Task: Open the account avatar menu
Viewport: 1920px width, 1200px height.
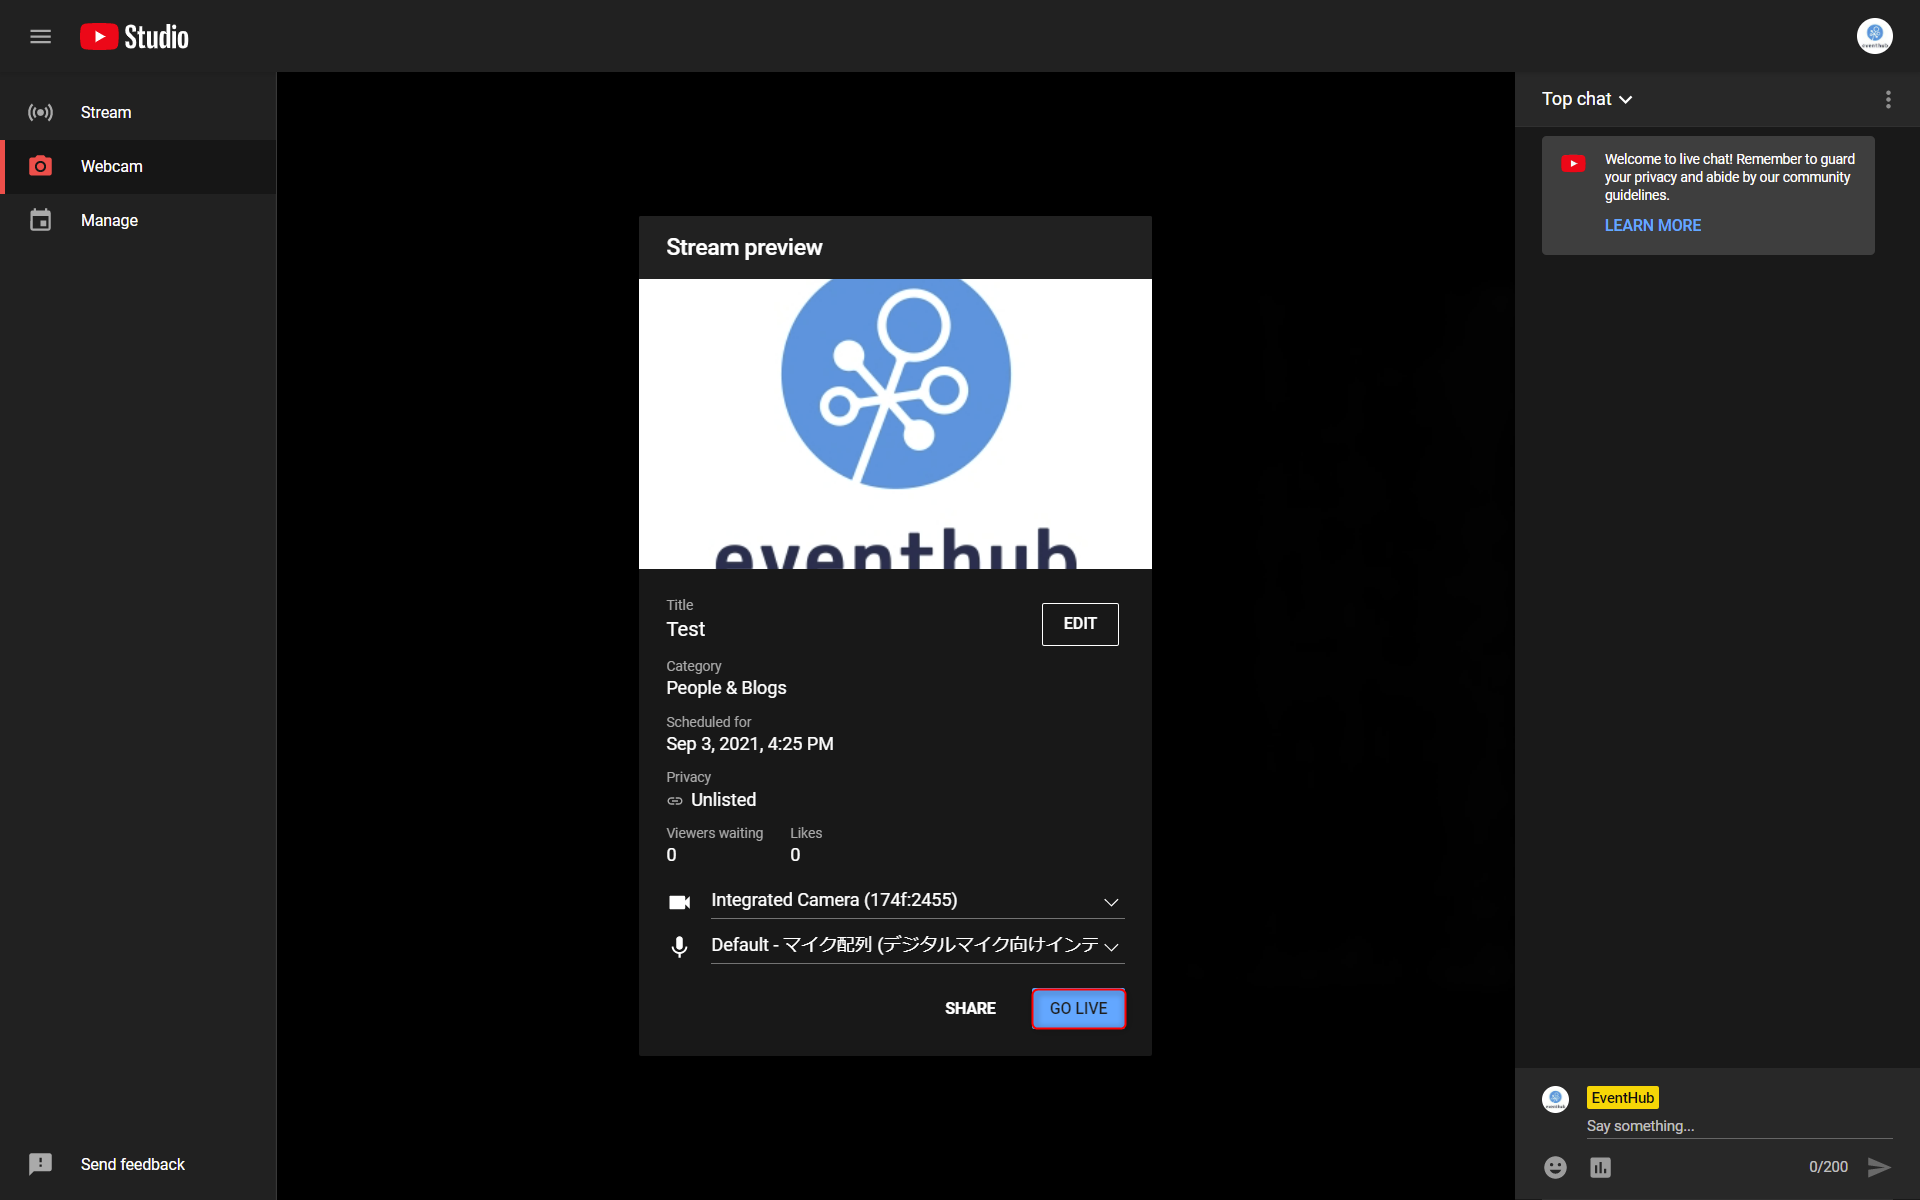Action: pyautogui.click(x=1874, y=36)
